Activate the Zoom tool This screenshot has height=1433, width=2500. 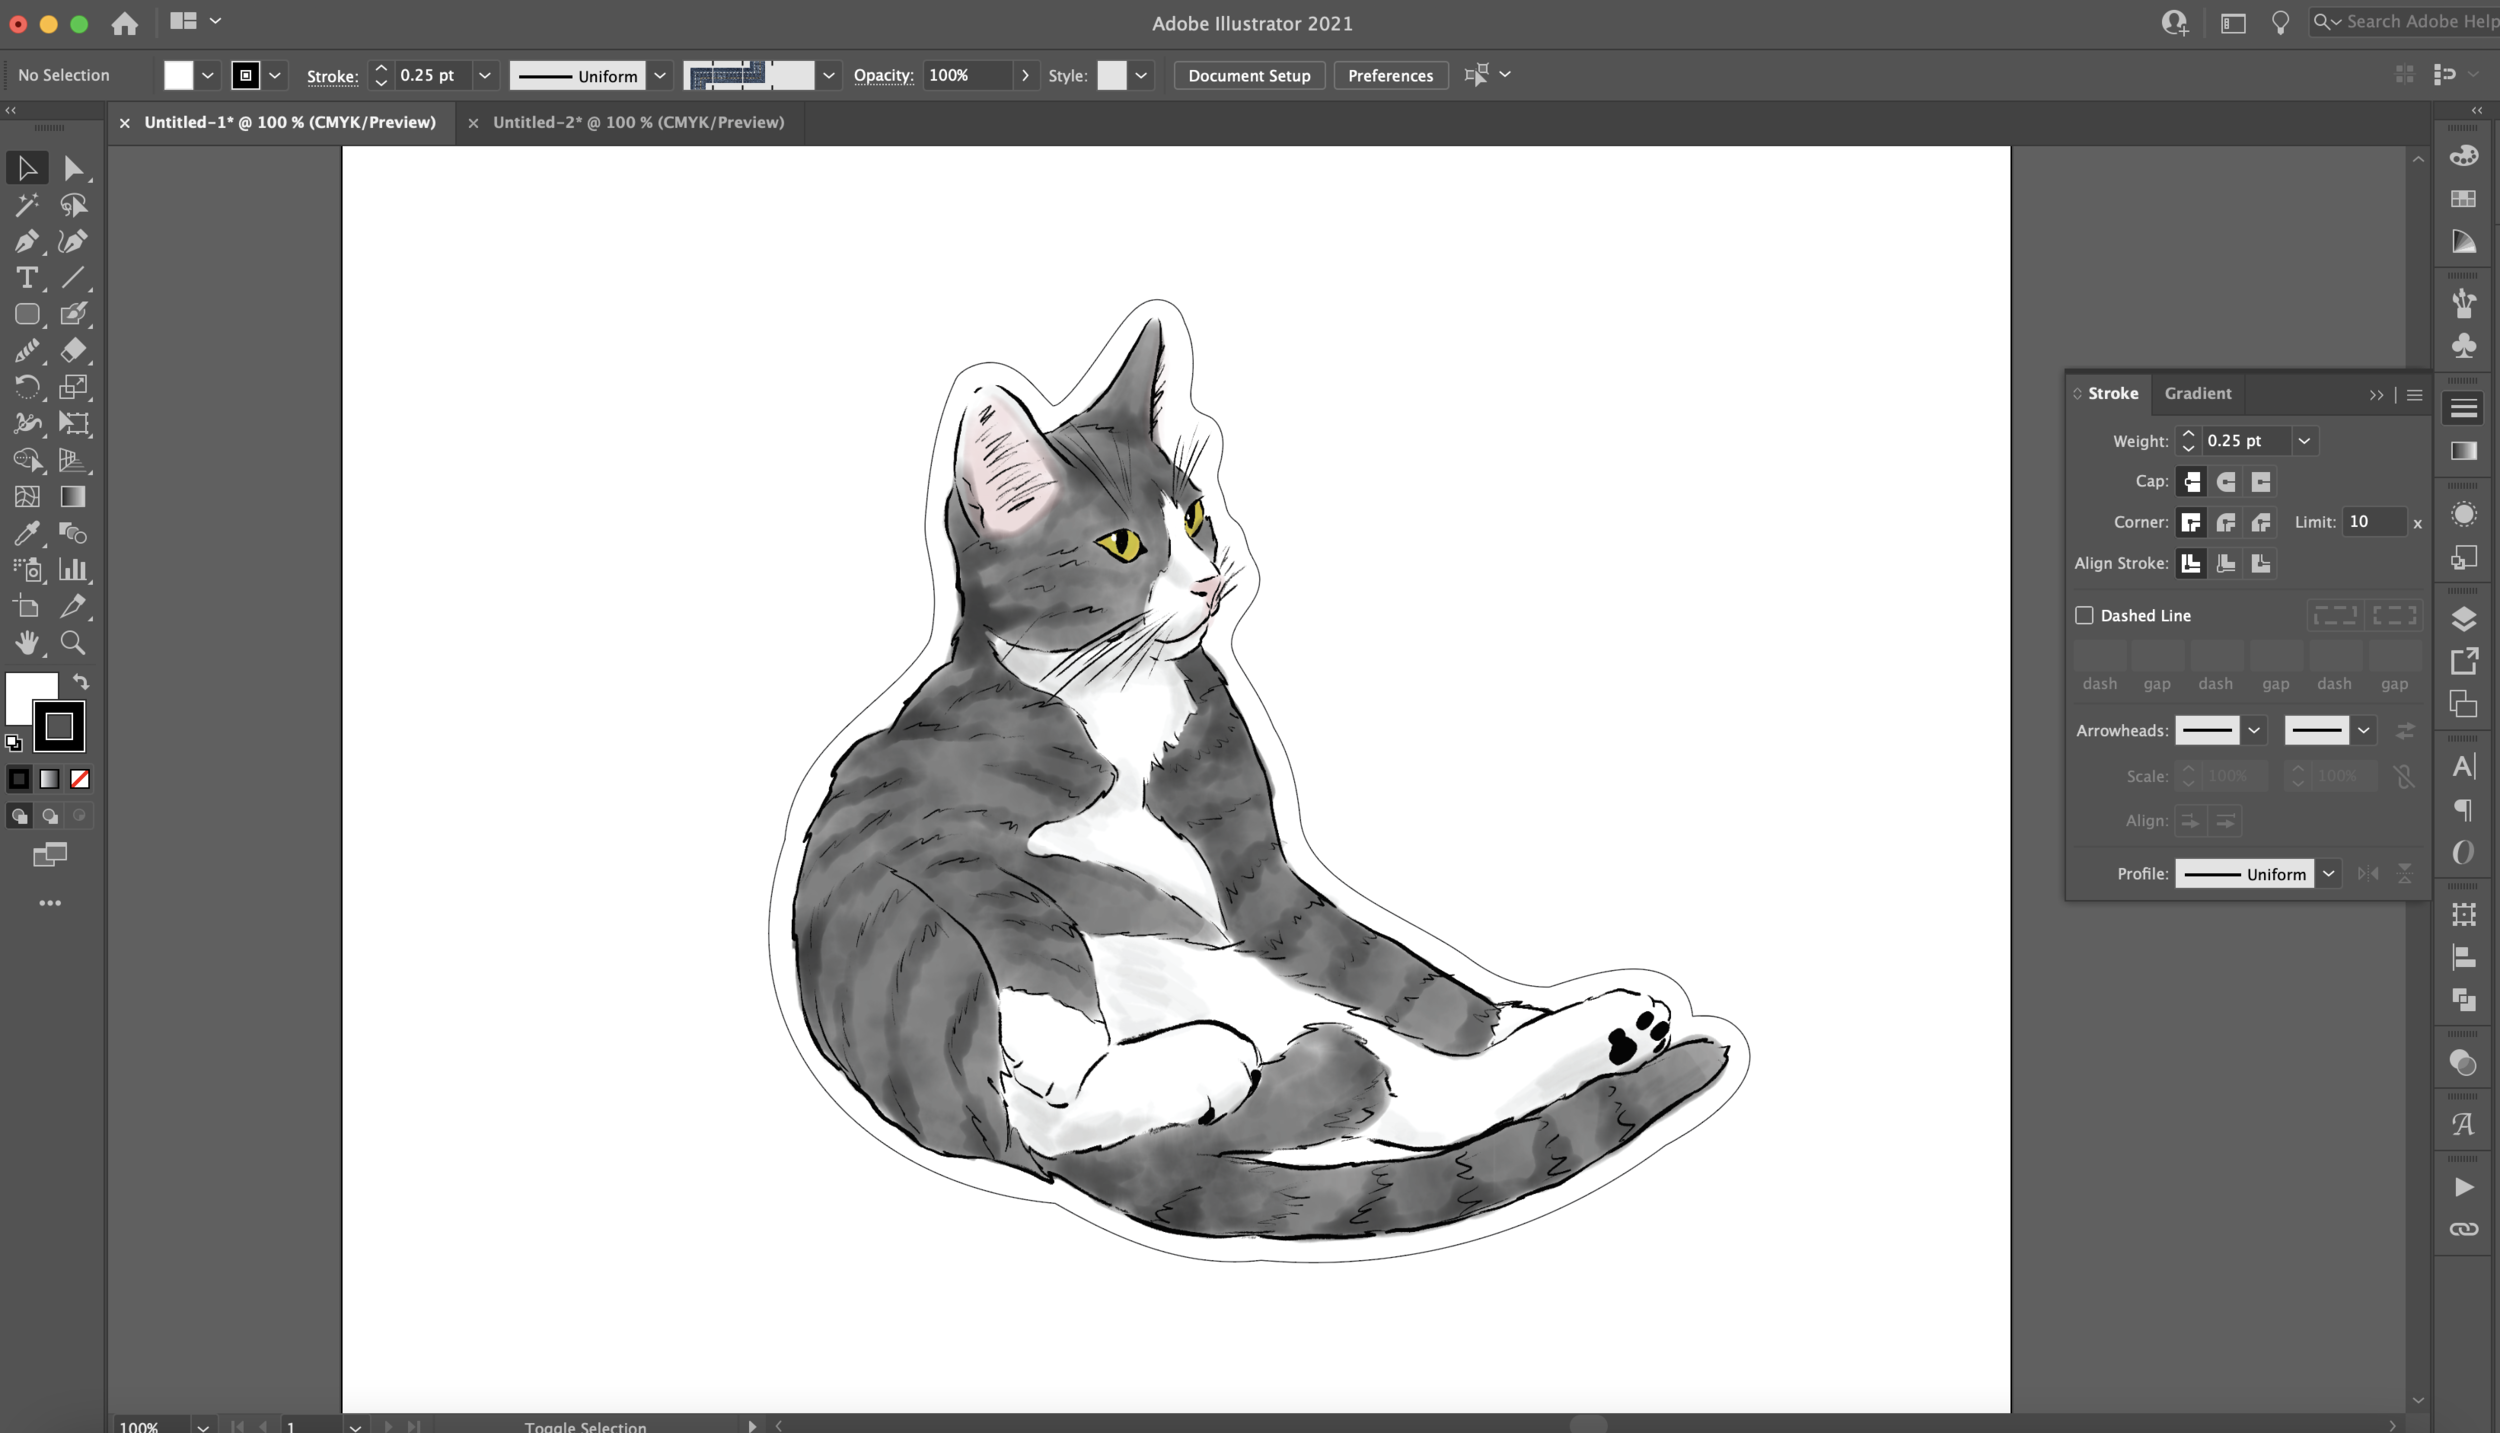coord(72,642)
